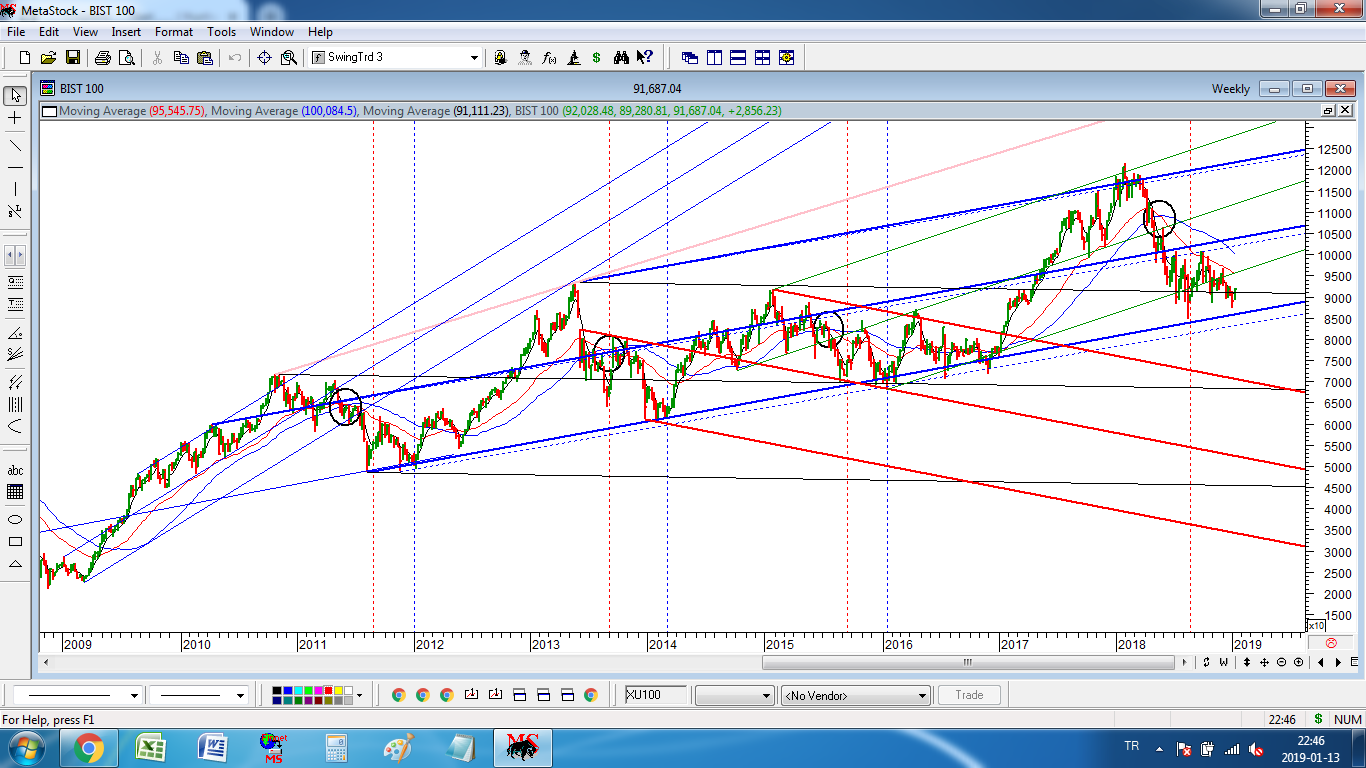
Task: Open the line style dropdown
Action: (133, 695)
